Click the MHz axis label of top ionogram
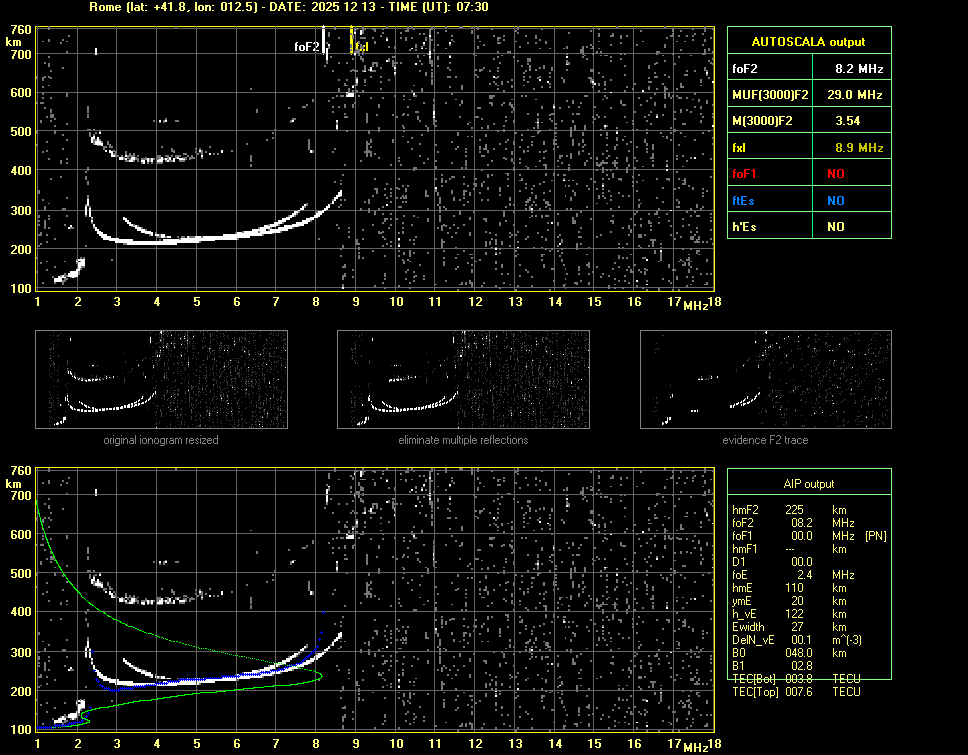Viewport: 968px width, 755px height. tap(695, 304)
